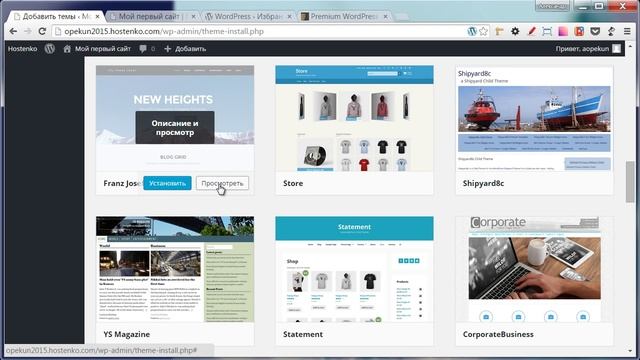Click the pink gradient extension icon

(563, 31)
